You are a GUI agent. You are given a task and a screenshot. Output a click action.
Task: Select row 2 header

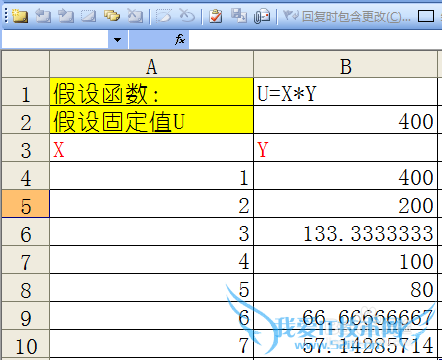[26, 120]
